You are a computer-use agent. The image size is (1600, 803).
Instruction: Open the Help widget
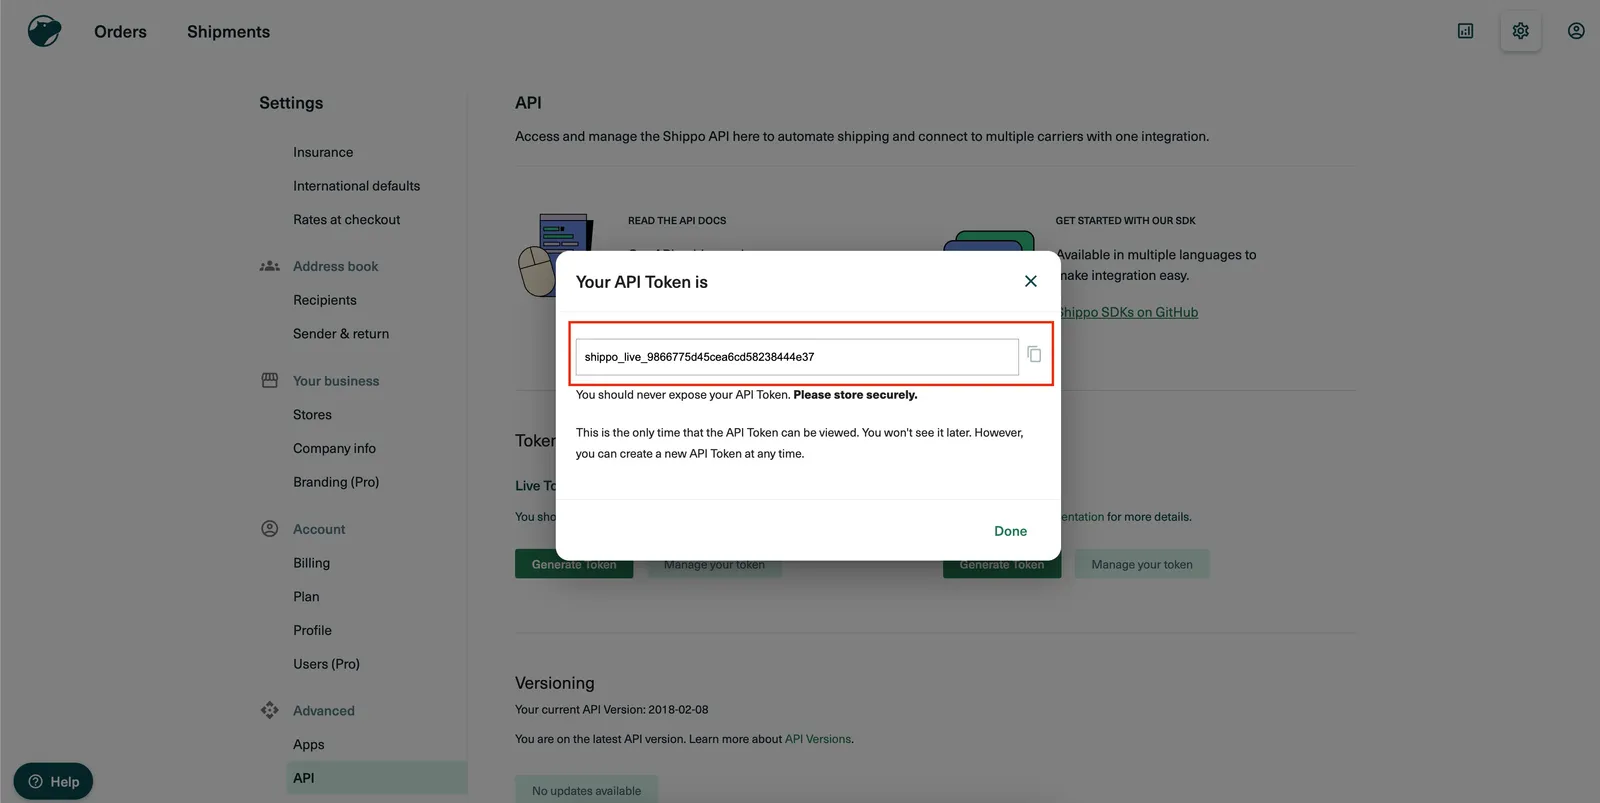[53, 782]
